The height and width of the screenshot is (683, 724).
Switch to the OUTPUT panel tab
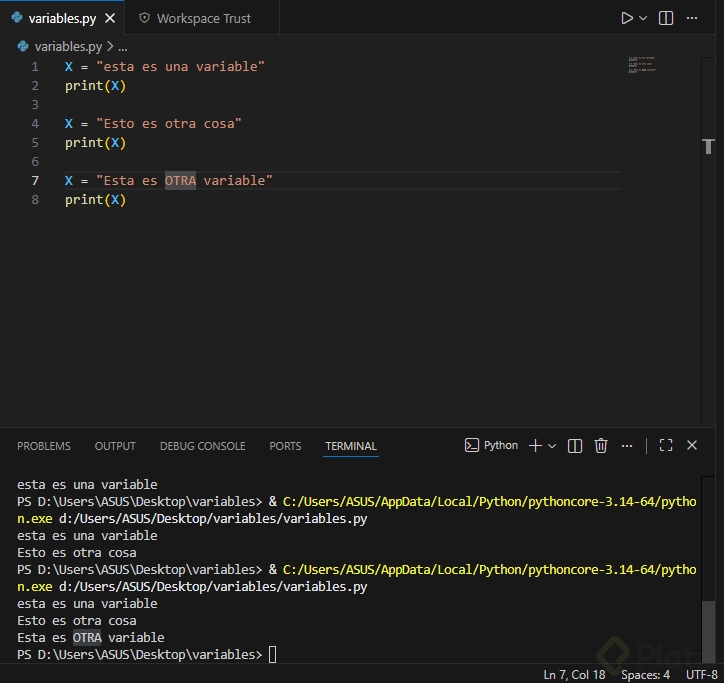115,446
